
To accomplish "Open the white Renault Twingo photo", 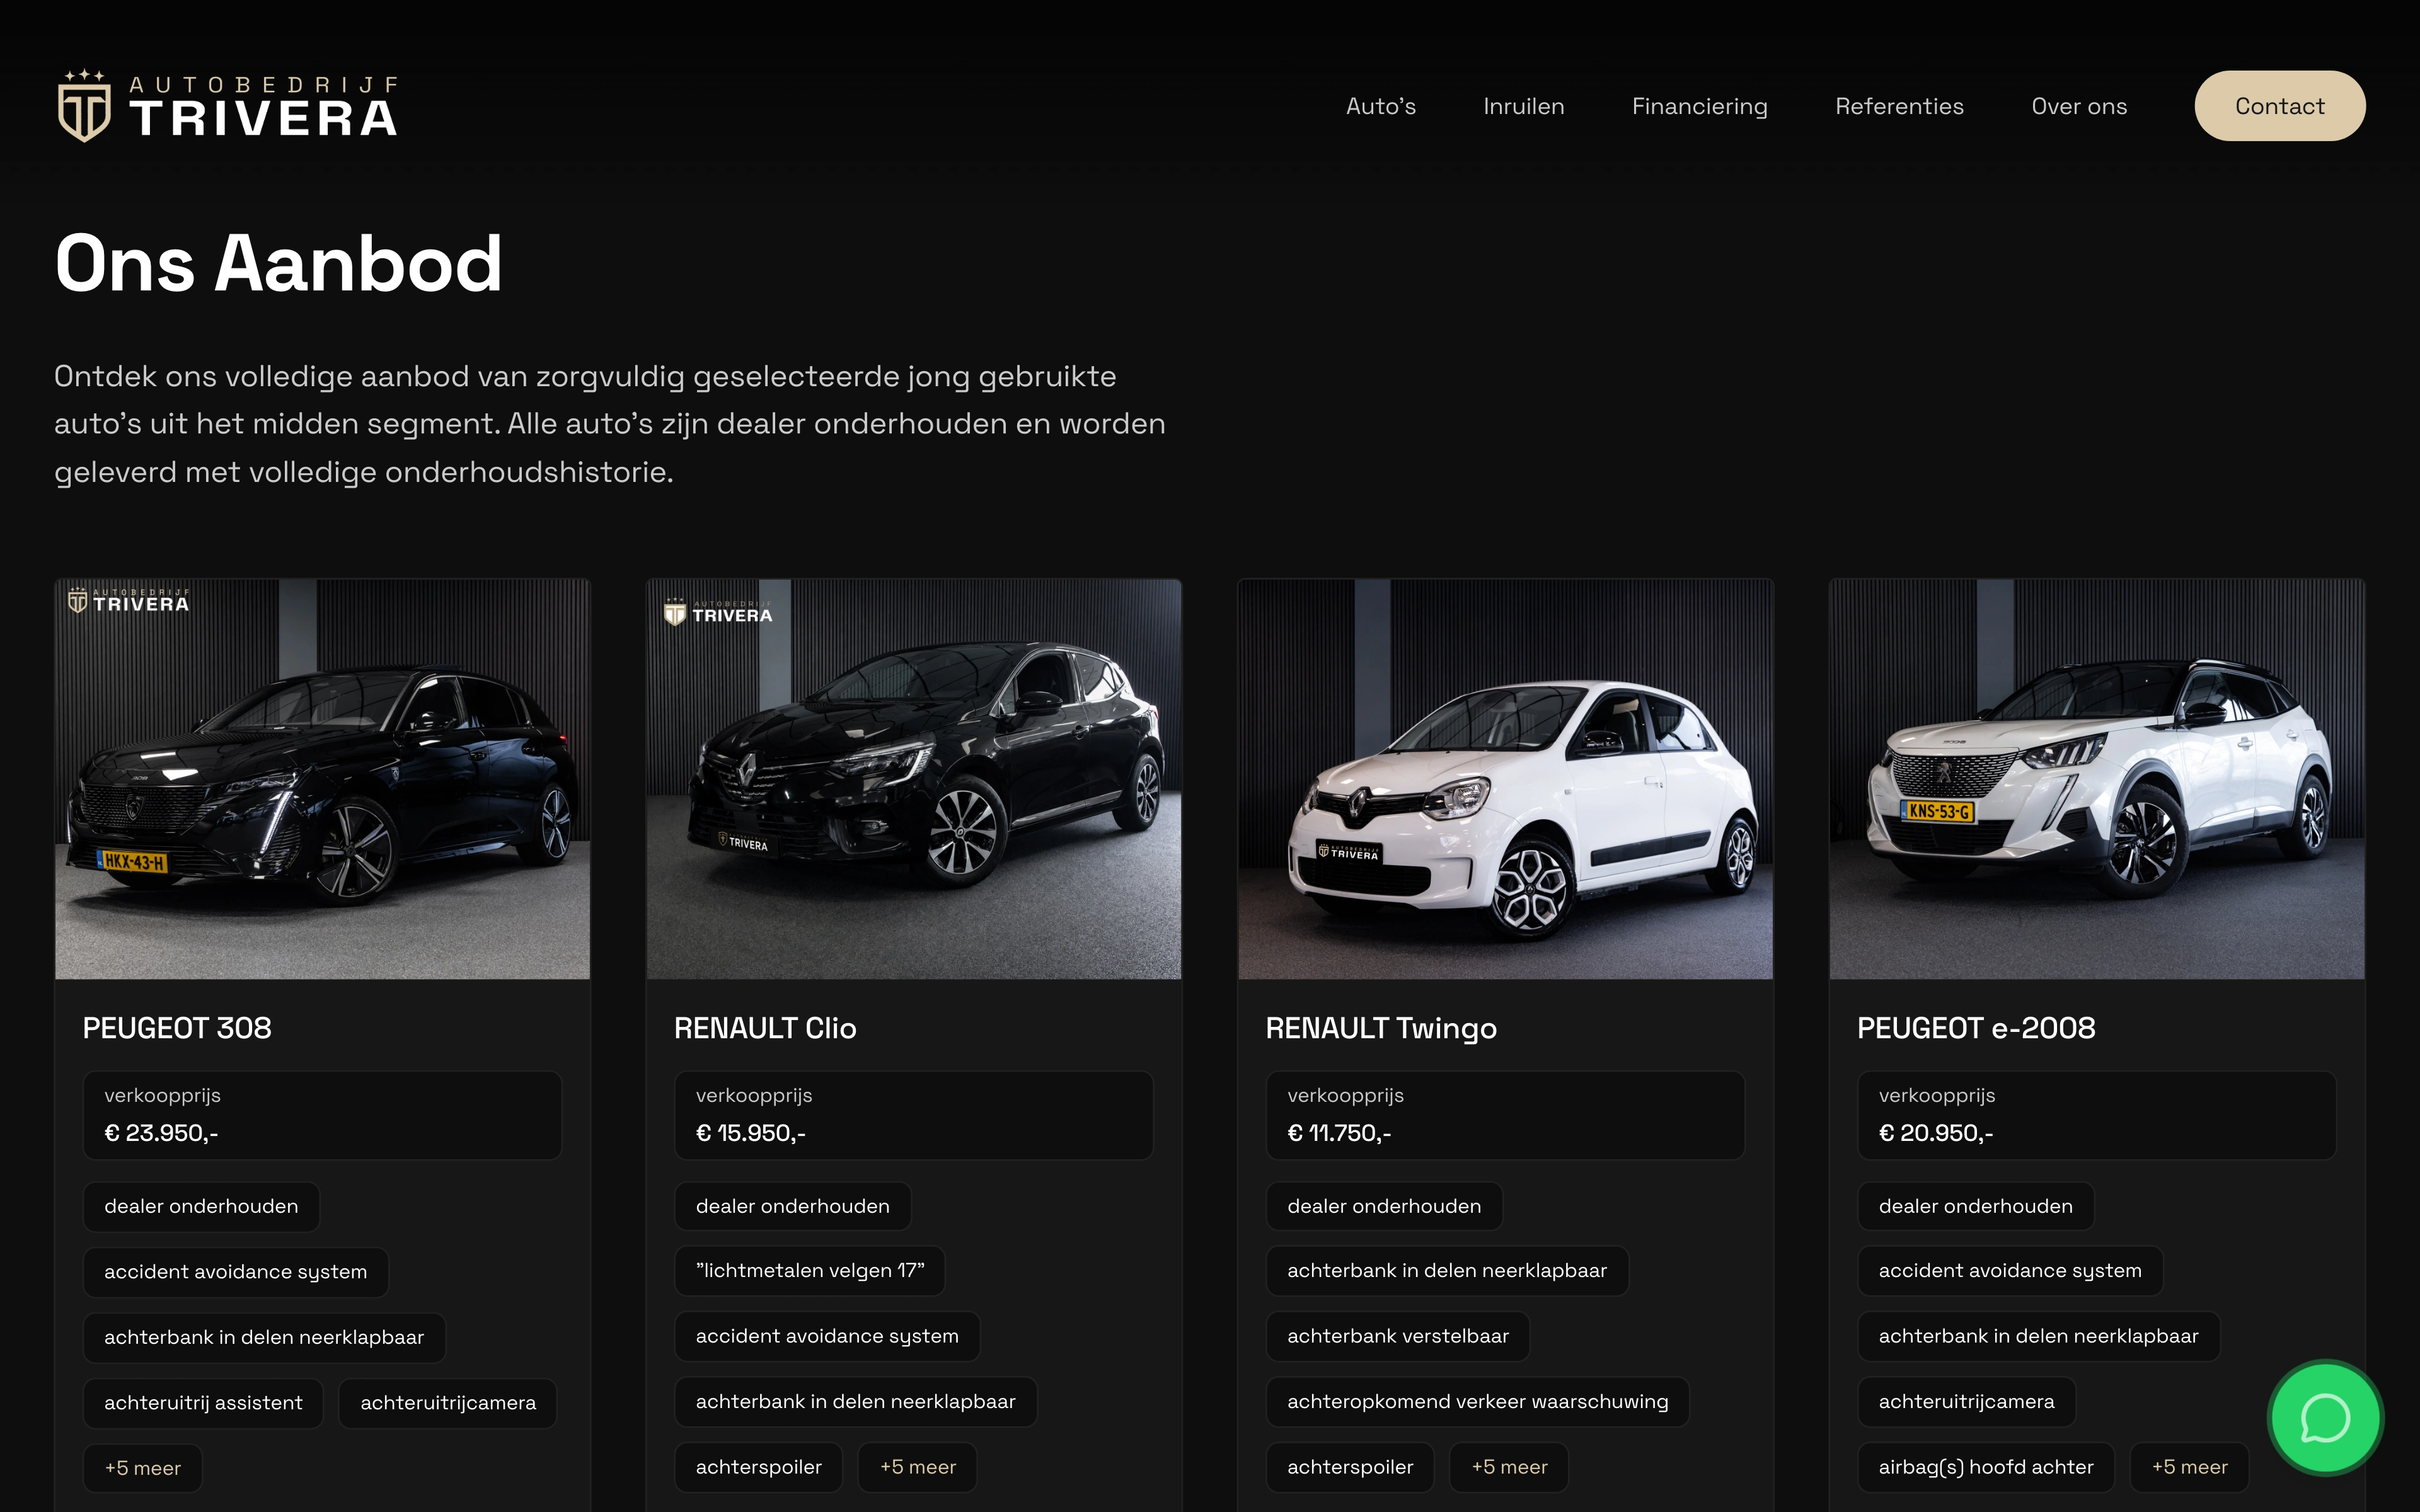I will [x=1505, y=778].
